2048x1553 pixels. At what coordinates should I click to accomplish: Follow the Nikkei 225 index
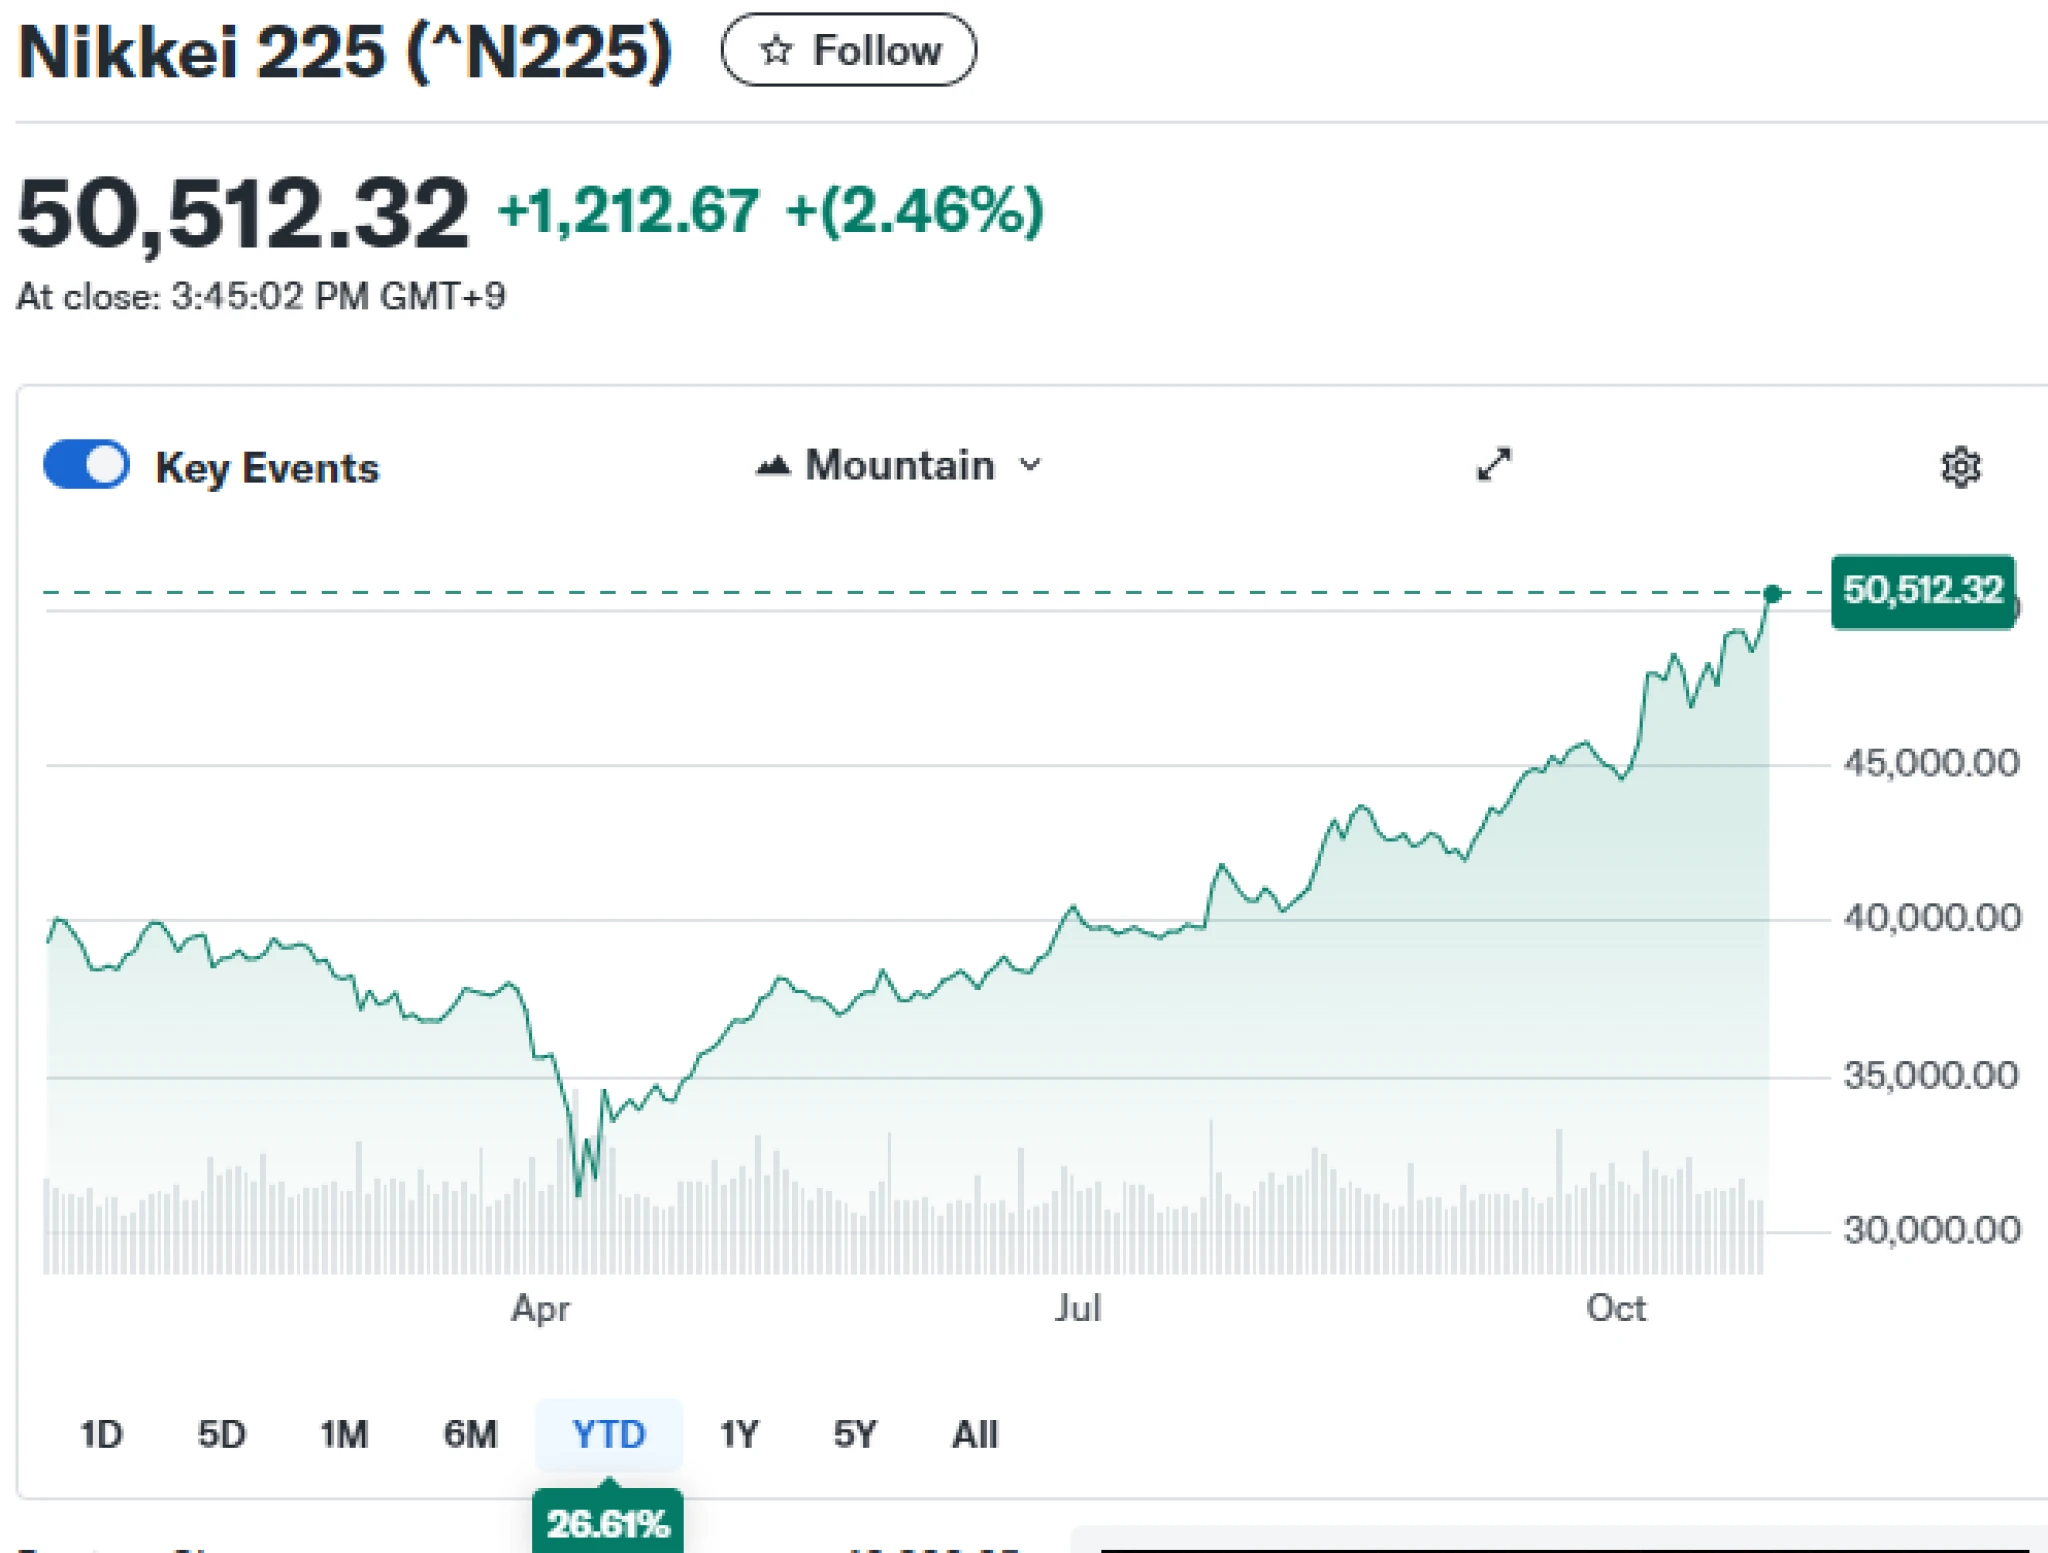(x=848, y=50)
